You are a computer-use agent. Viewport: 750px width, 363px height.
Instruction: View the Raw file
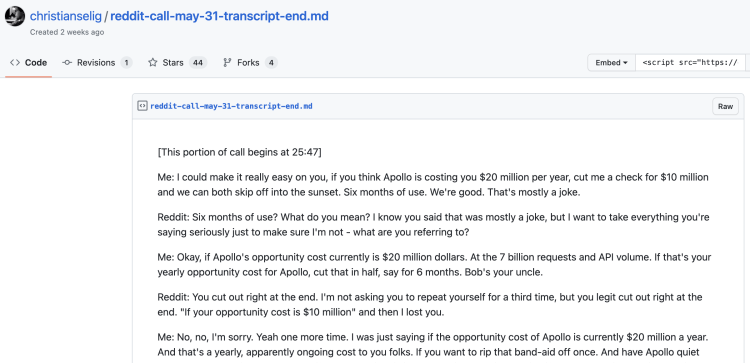point(725,106)
